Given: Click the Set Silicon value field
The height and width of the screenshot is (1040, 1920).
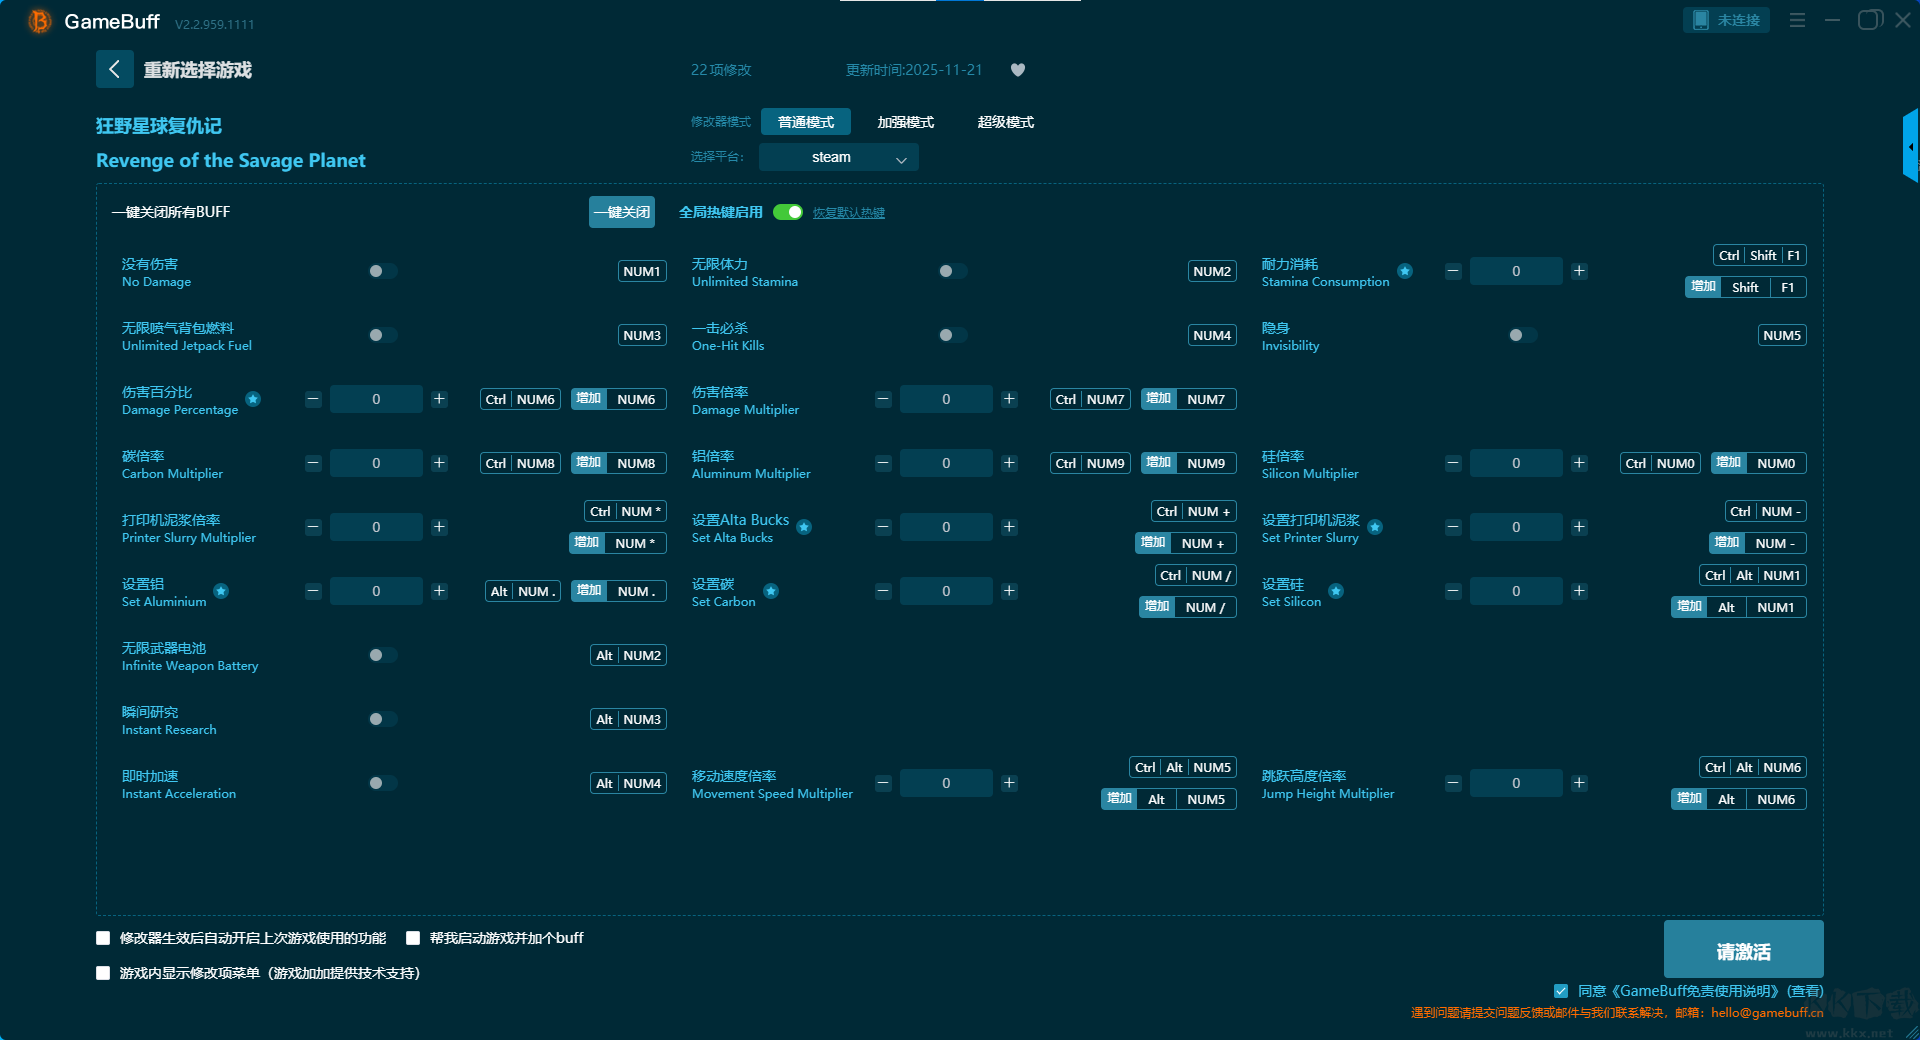Looking at the screenshot, I should pos(1516,591).
